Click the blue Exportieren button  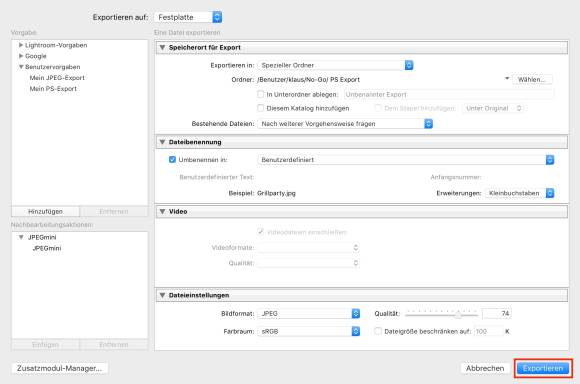(543, 368)
